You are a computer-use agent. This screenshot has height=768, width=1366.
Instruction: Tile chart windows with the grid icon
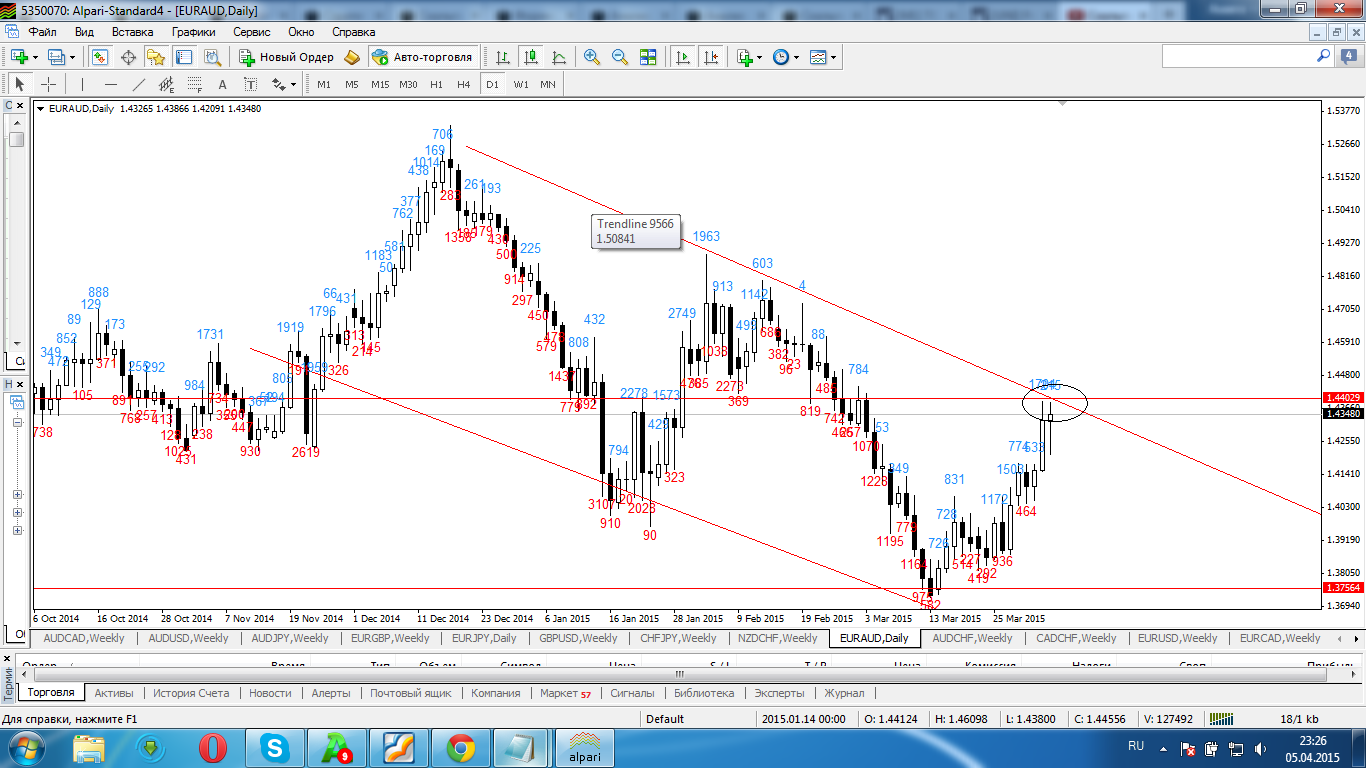(648, 57)
